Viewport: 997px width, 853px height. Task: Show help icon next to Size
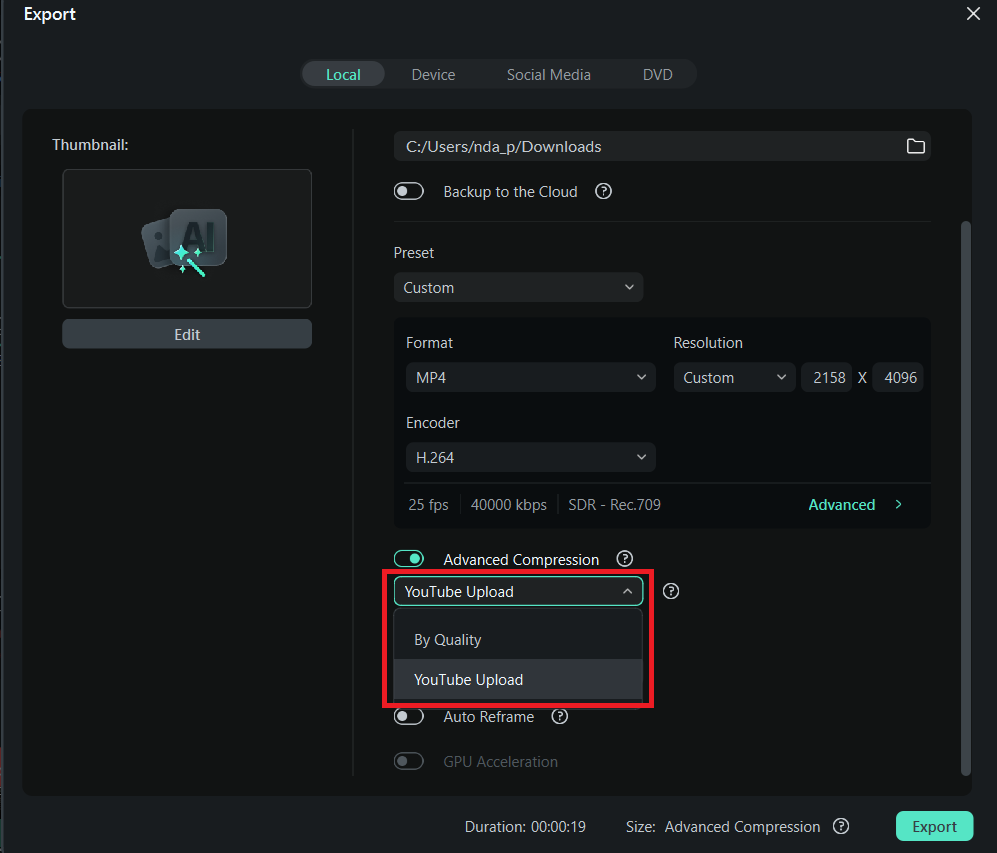841,826
